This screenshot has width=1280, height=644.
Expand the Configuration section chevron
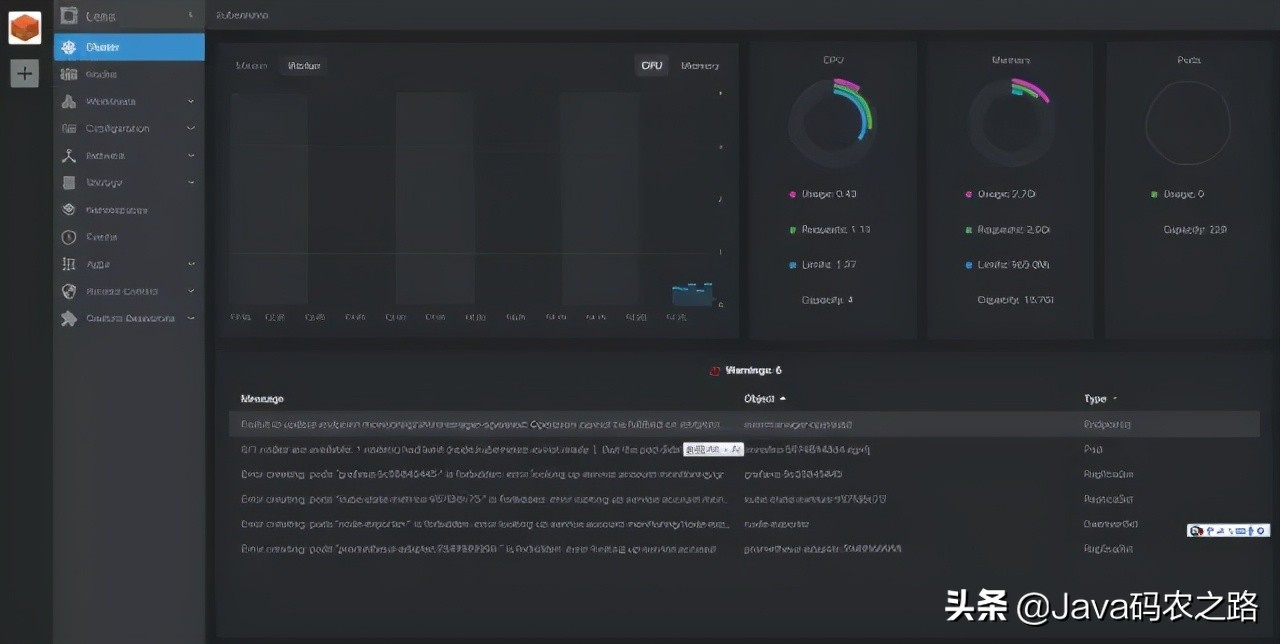(191, 128)
